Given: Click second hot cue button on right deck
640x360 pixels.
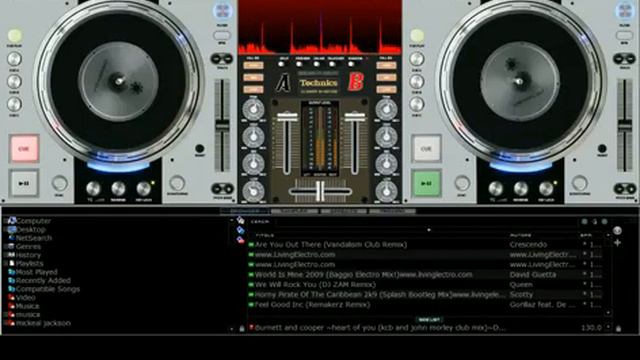Looking at the screenshot, I should coord(417,82).
